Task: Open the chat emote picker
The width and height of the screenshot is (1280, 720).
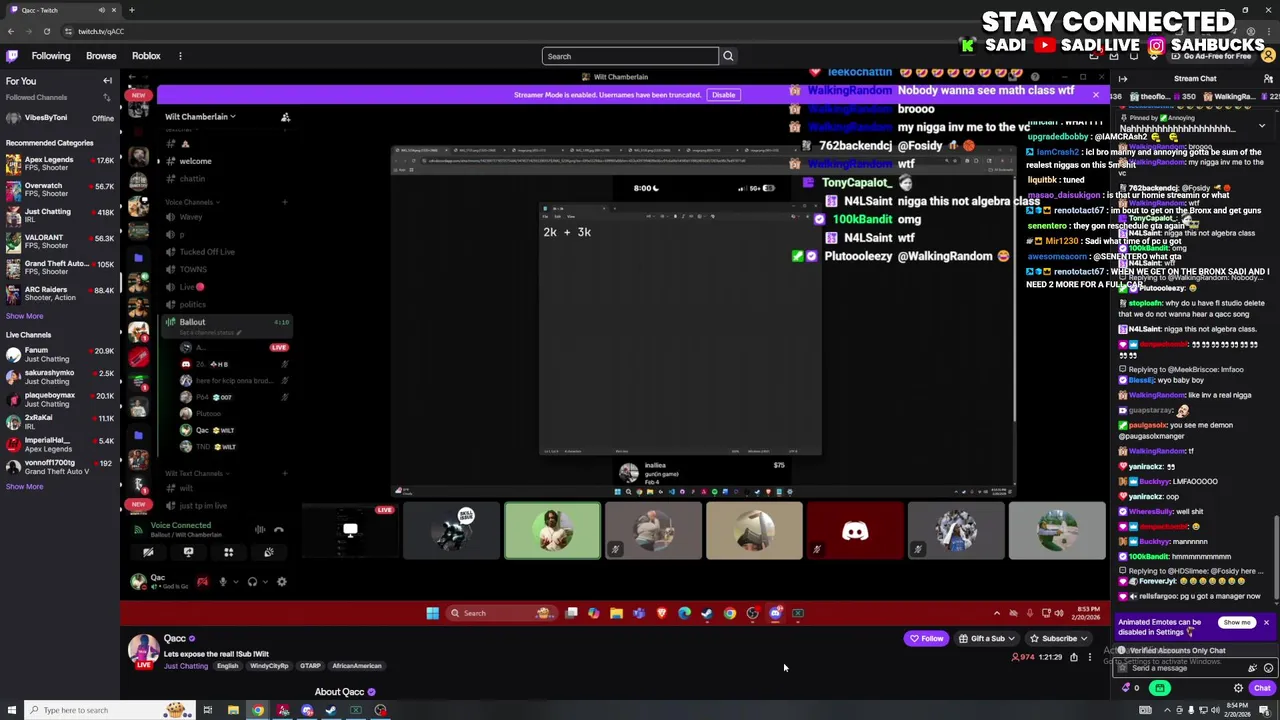Action: click(1267, 668)
